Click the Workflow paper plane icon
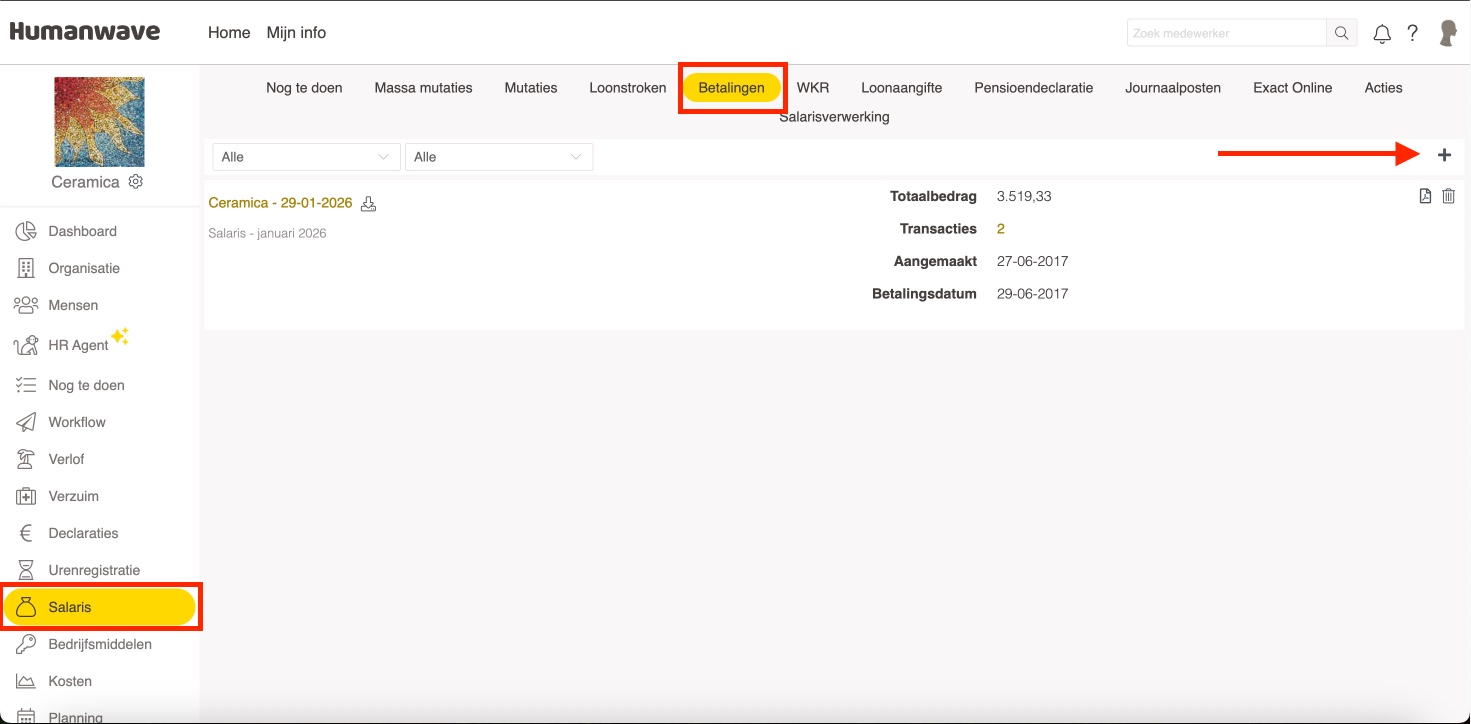This screenshot has width=1471, height=724. (x=26, y=422)
